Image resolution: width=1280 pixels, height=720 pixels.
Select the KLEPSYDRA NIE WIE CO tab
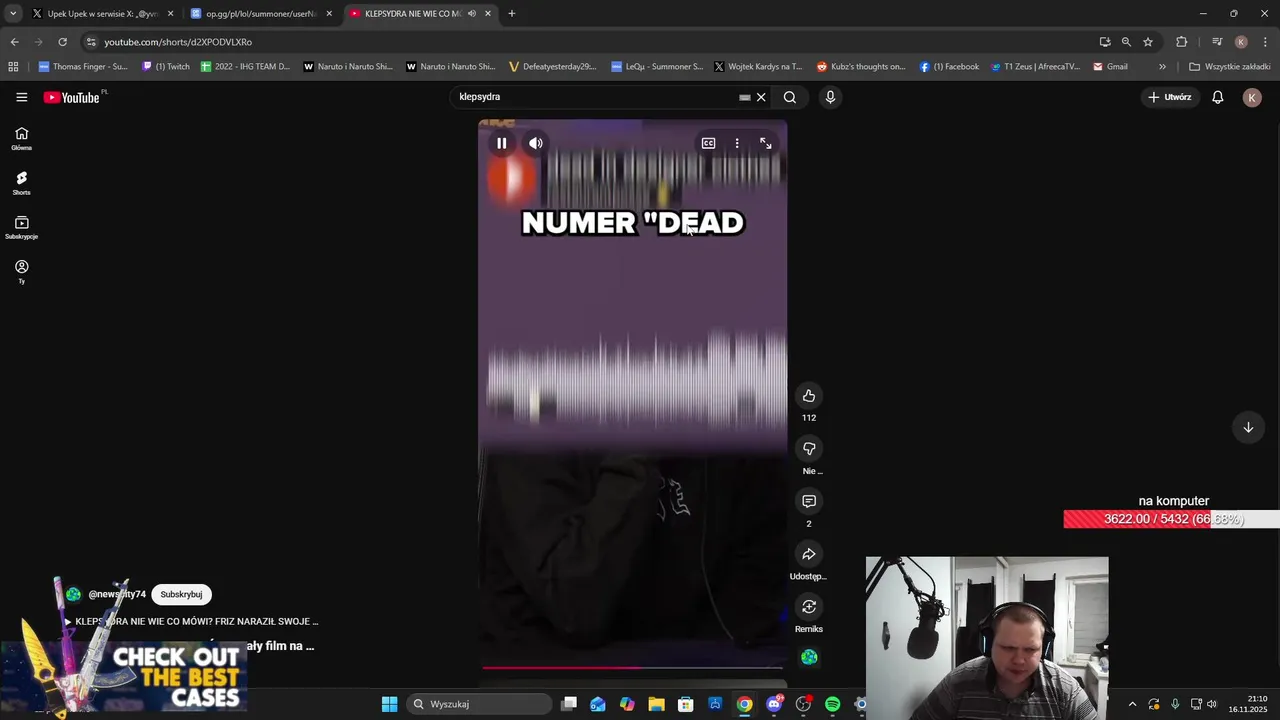click(x=412, y=14)
